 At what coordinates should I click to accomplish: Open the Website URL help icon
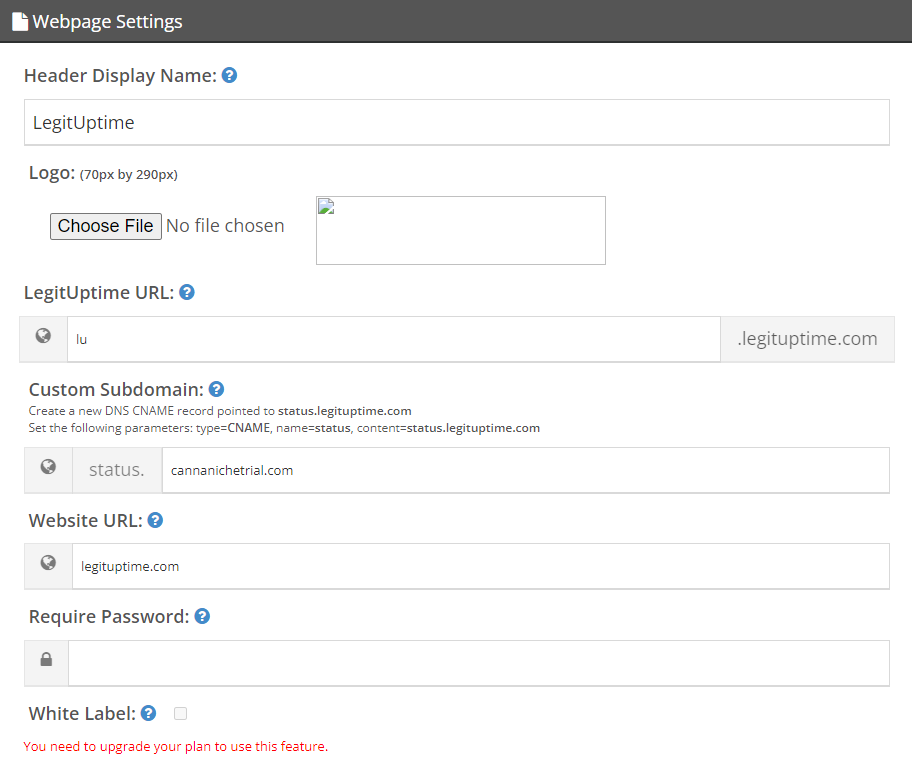(x=155, y=521)
